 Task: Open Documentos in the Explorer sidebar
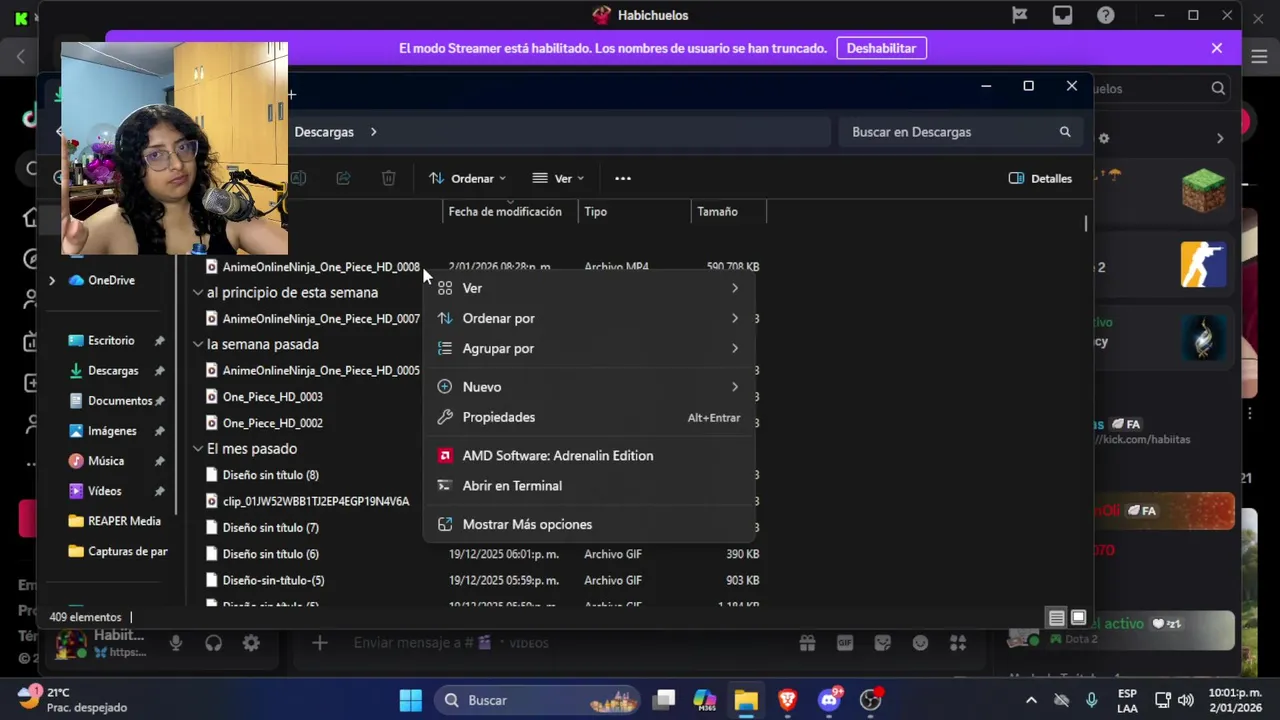click(x=120, y=401)
